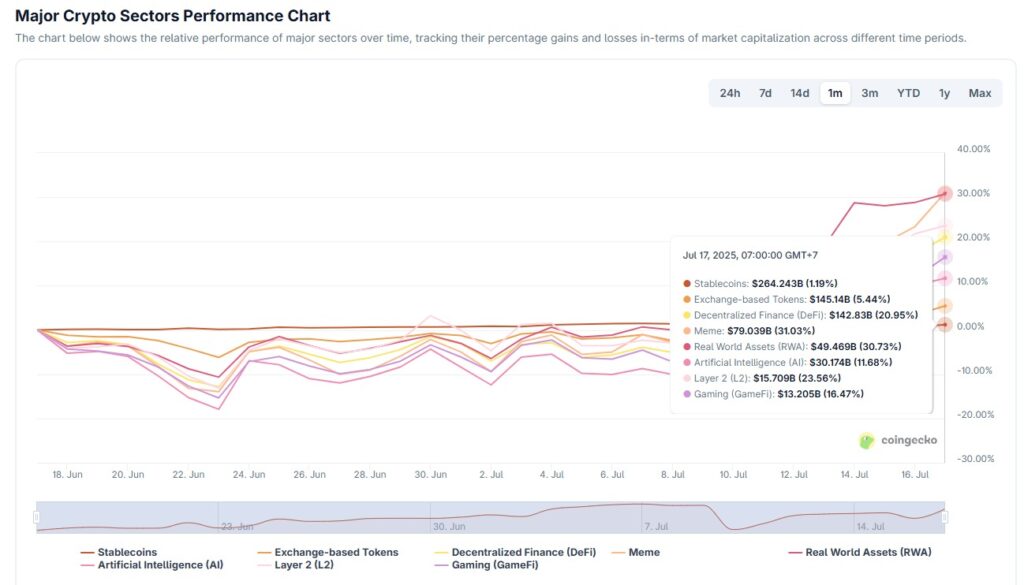Toggle the Meme sector line
This screenshot has width=1024, height=585.
pyautogui.click(x=643, y=551)
